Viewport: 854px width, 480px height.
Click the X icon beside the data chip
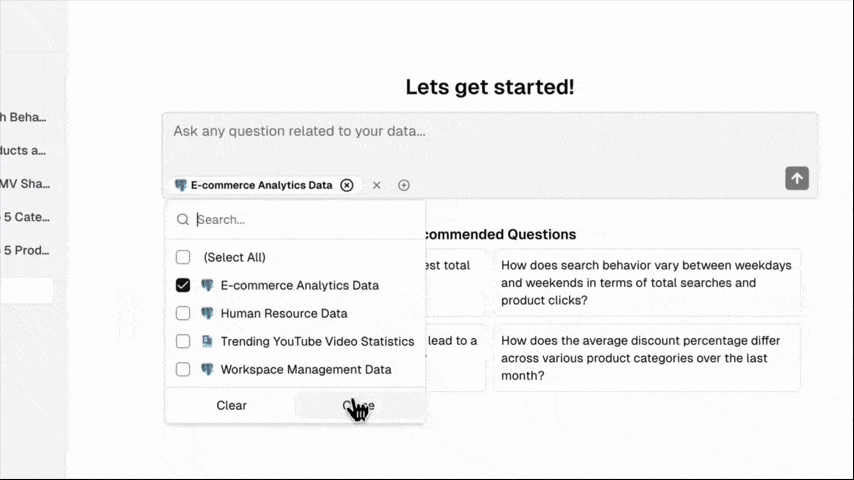(377, 185)
